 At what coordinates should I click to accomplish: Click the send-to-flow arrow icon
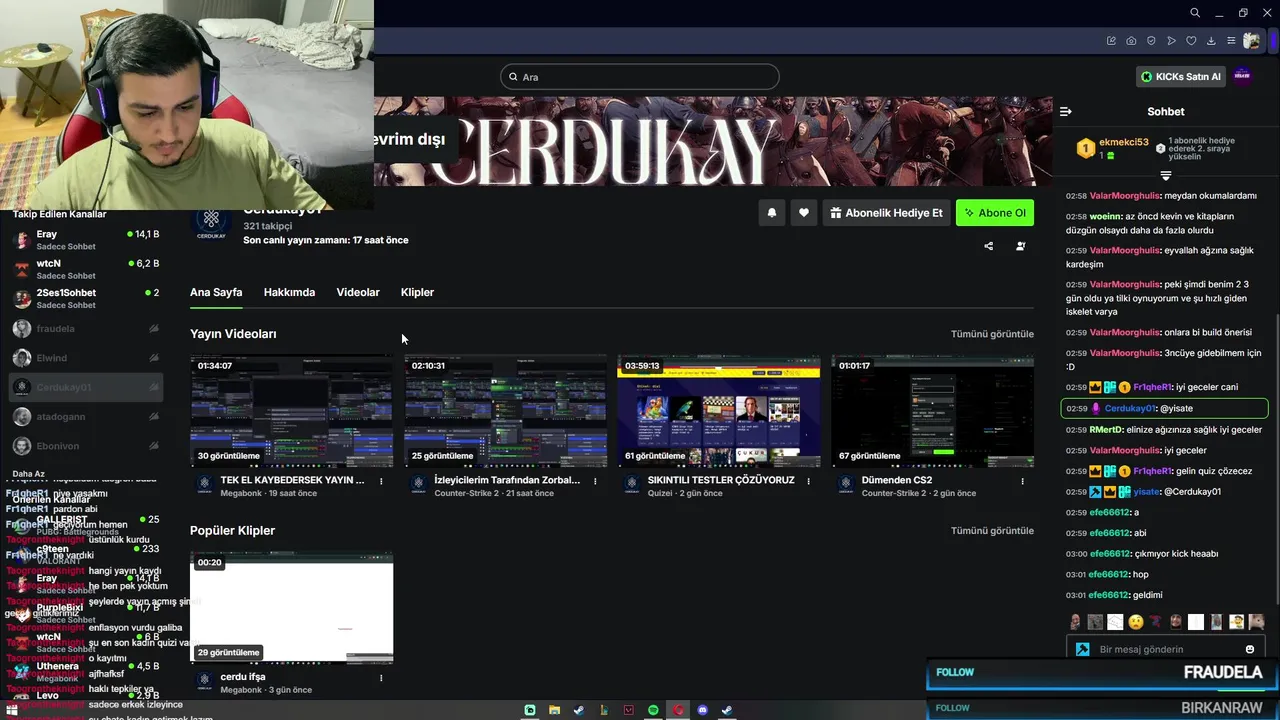tap(1171, 41)
